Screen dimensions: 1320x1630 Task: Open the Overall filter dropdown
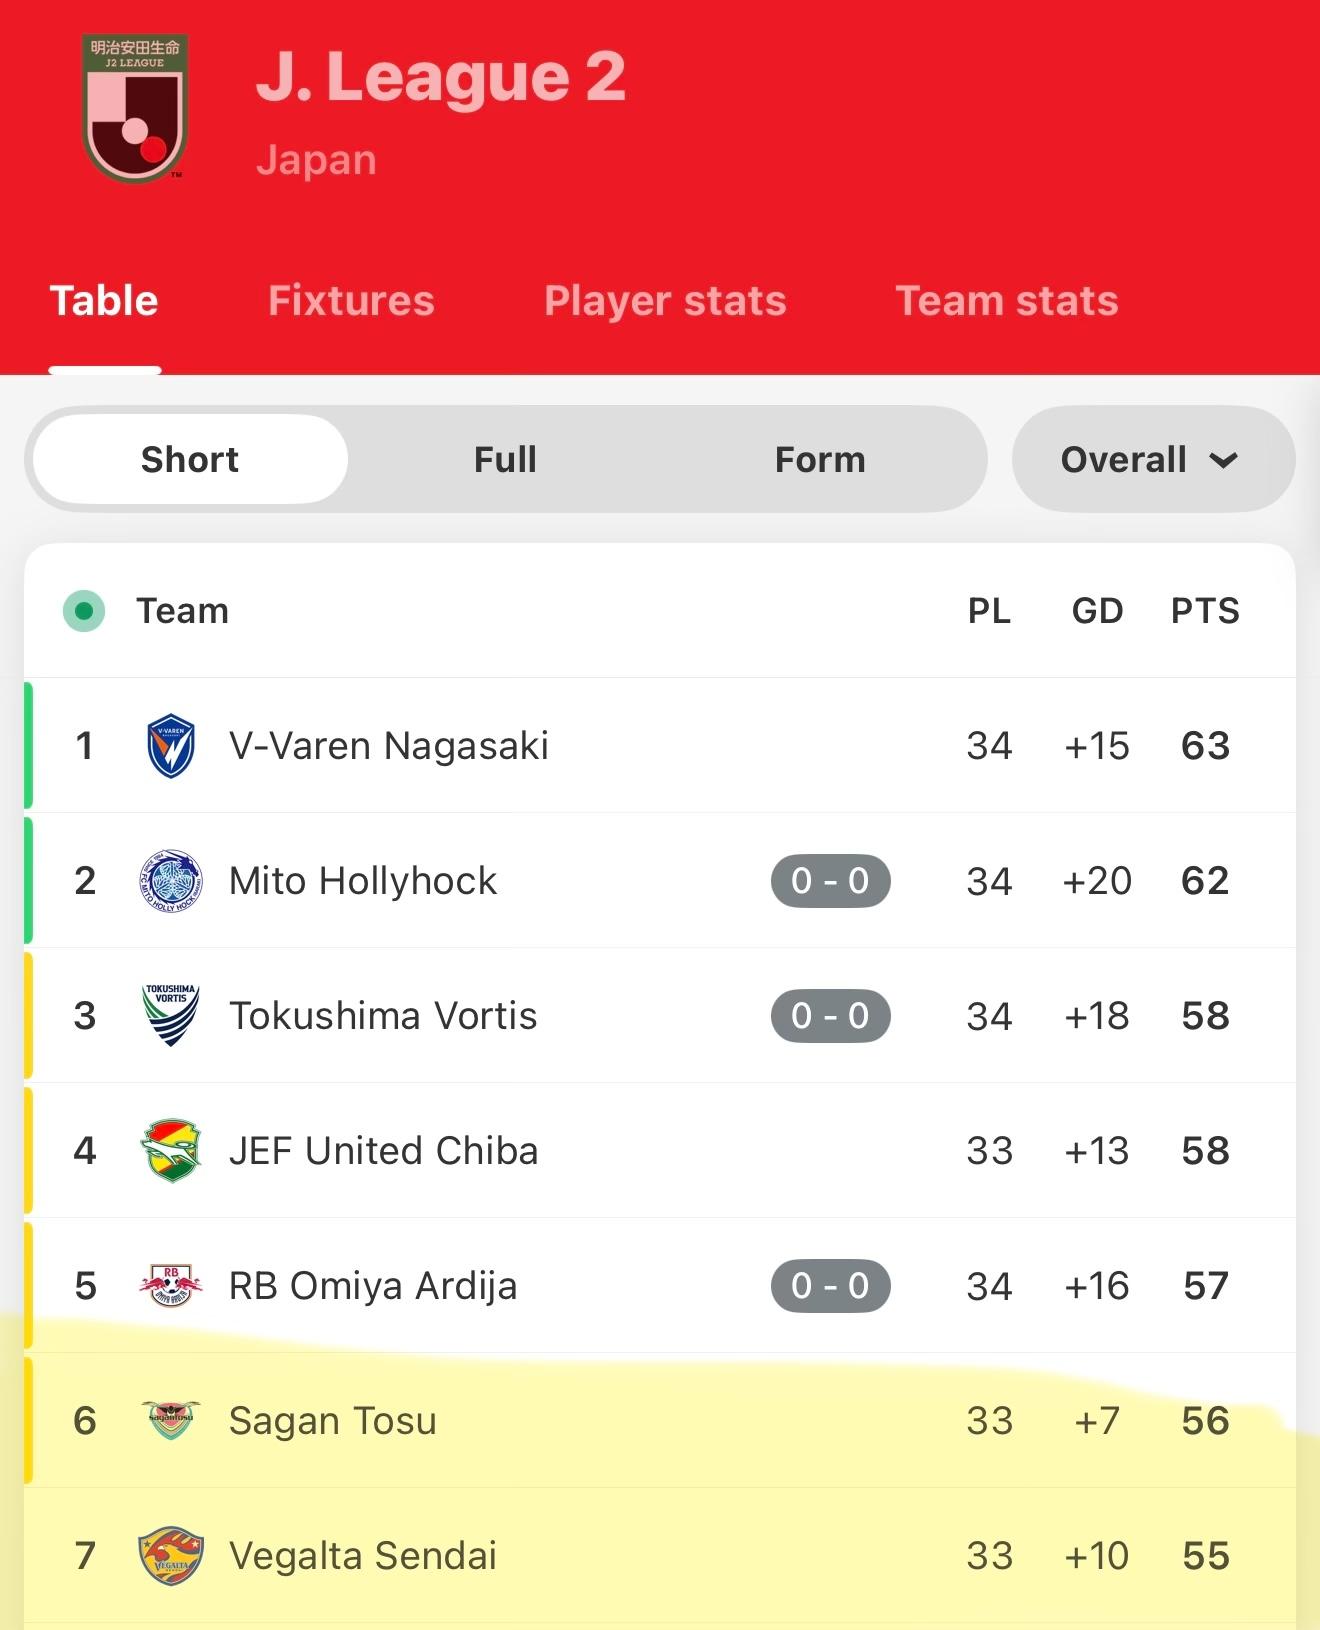coord(1153,460)
